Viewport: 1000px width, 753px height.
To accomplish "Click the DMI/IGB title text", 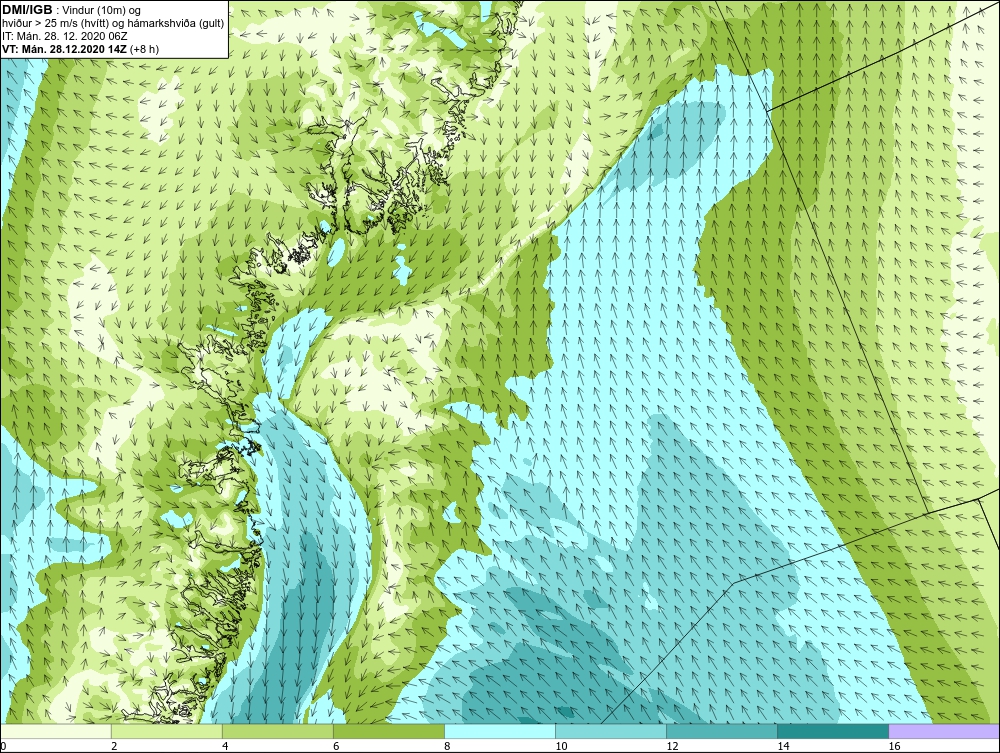I will tap(27, 10).
